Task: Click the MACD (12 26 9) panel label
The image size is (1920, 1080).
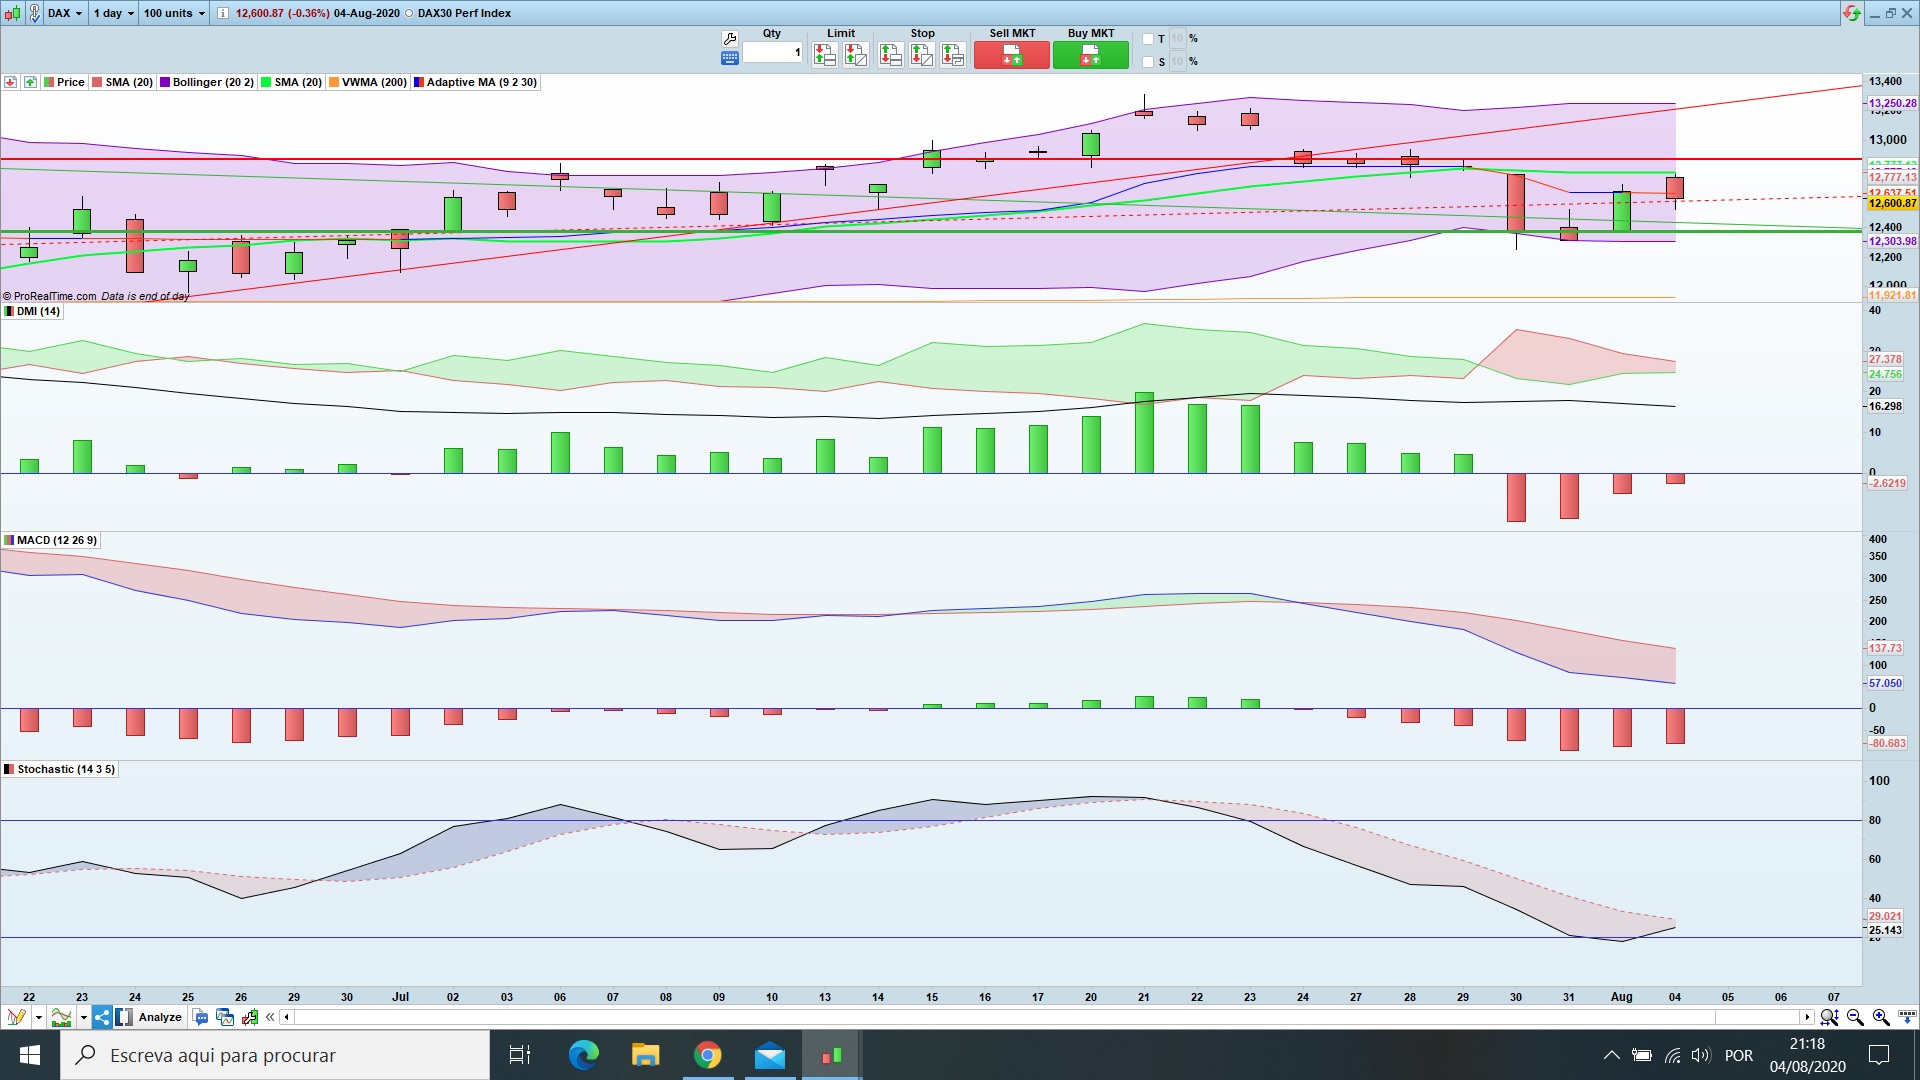Action: pos(56,540)
